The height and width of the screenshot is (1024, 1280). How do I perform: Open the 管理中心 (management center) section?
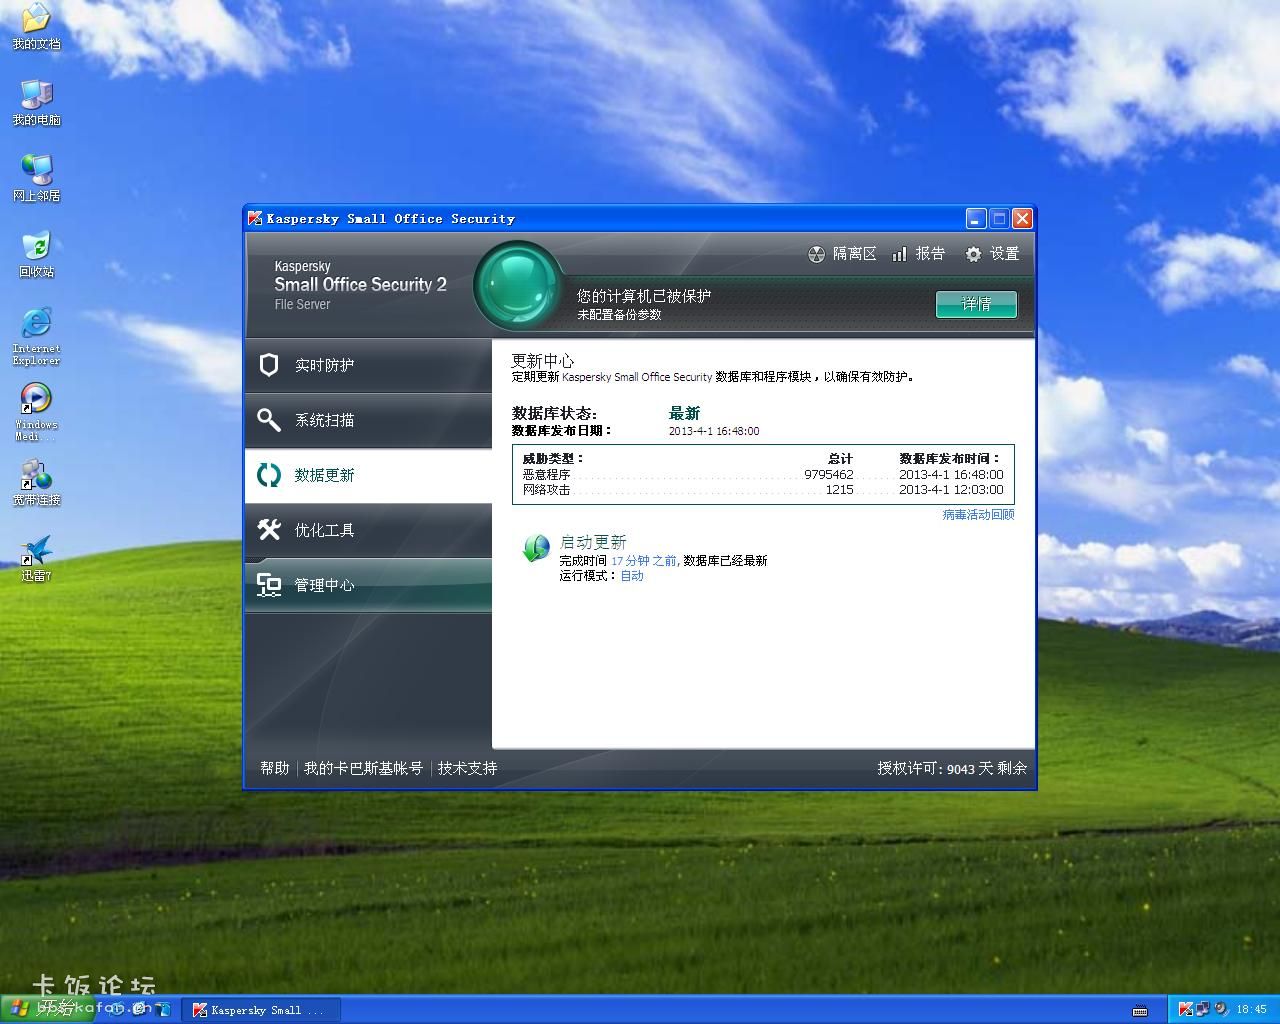point(368,586)
